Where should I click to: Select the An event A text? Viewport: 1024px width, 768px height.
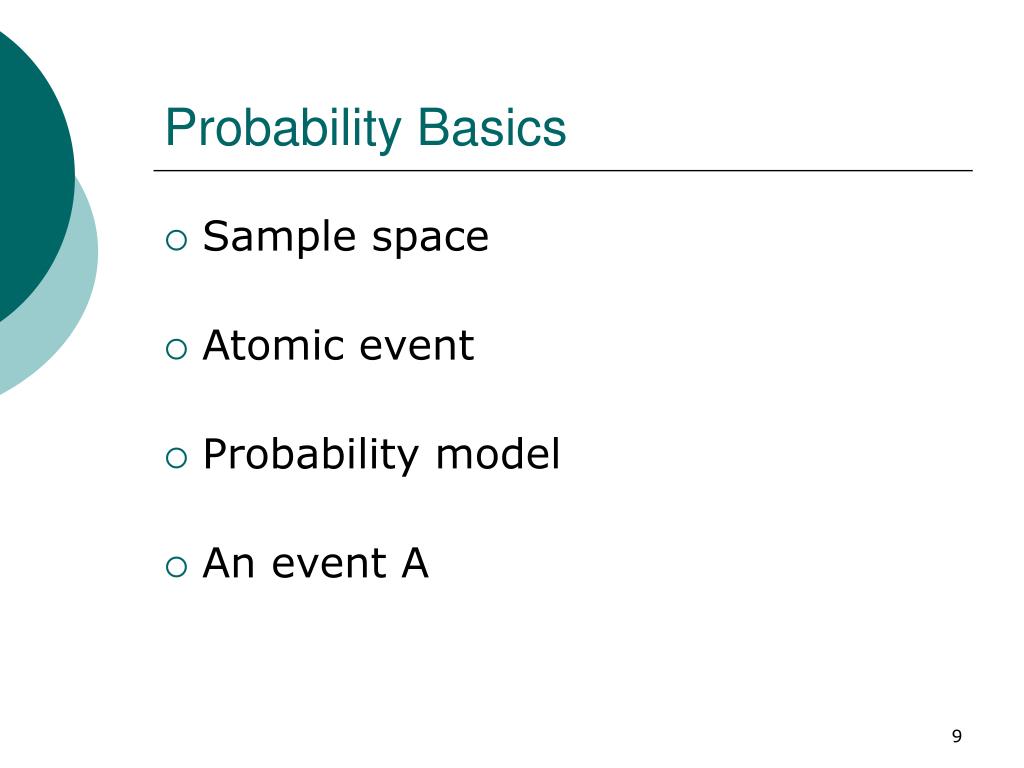click(x=315, y=563)
